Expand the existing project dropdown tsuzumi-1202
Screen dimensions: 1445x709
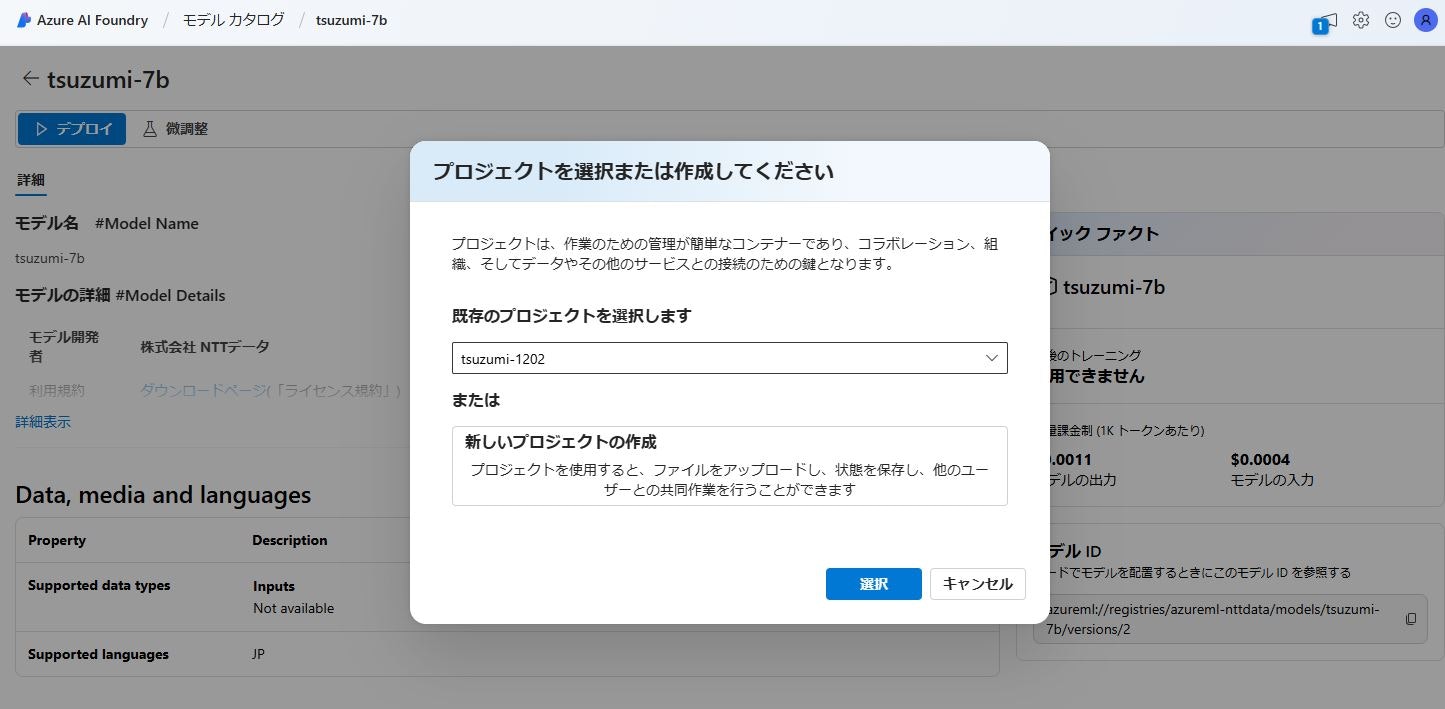point(730,358)
